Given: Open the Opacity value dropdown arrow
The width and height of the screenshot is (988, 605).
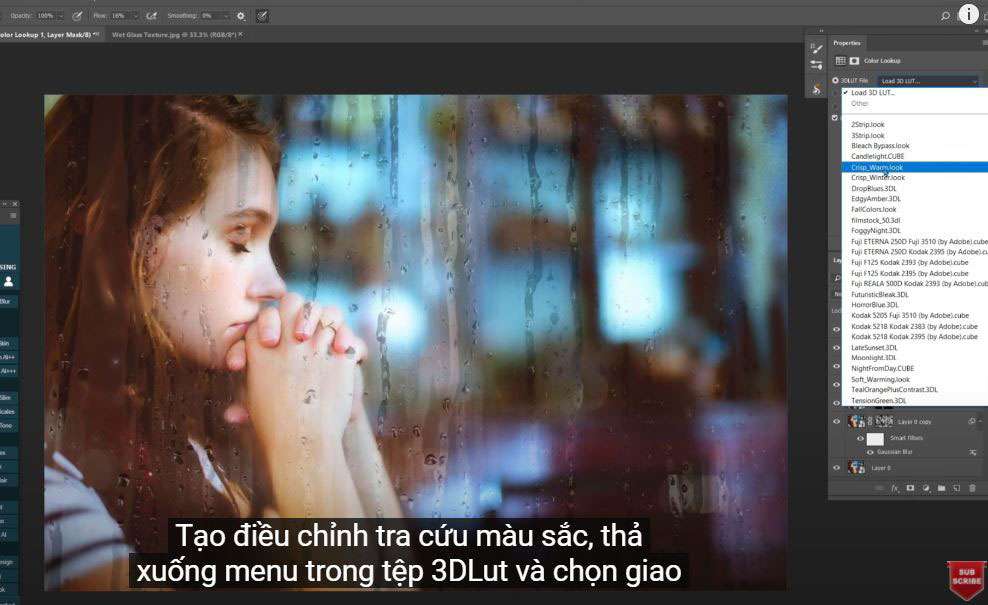Looking at the screenshot, I should [x=61, y=16].
